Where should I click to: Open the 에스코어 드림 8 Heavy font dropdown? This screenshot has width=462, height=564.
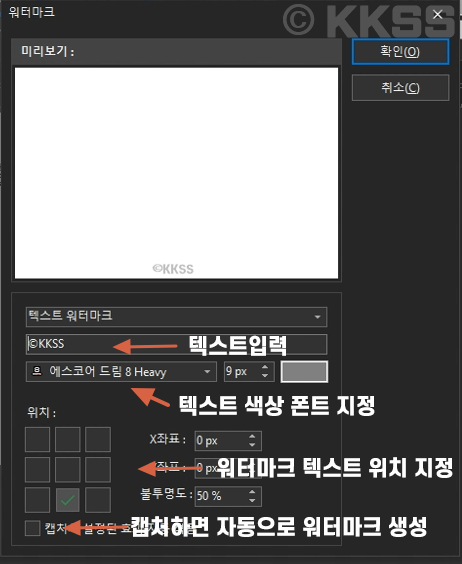pos(121,372)
